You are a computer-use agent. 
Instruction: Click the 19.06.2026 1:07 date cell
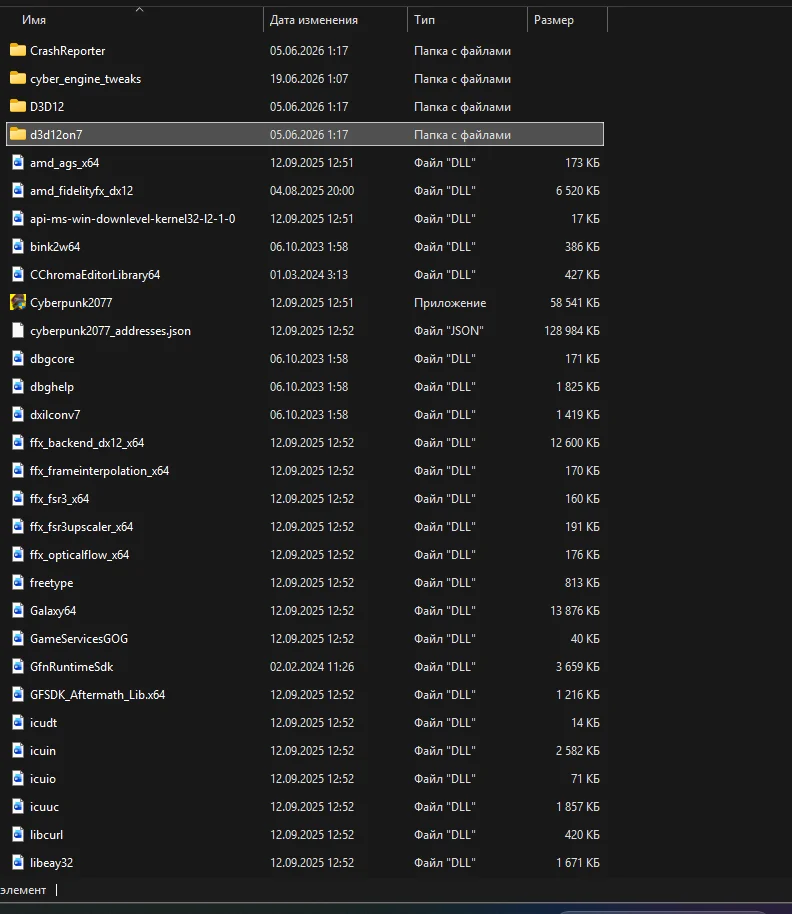(x=309, y=79)
